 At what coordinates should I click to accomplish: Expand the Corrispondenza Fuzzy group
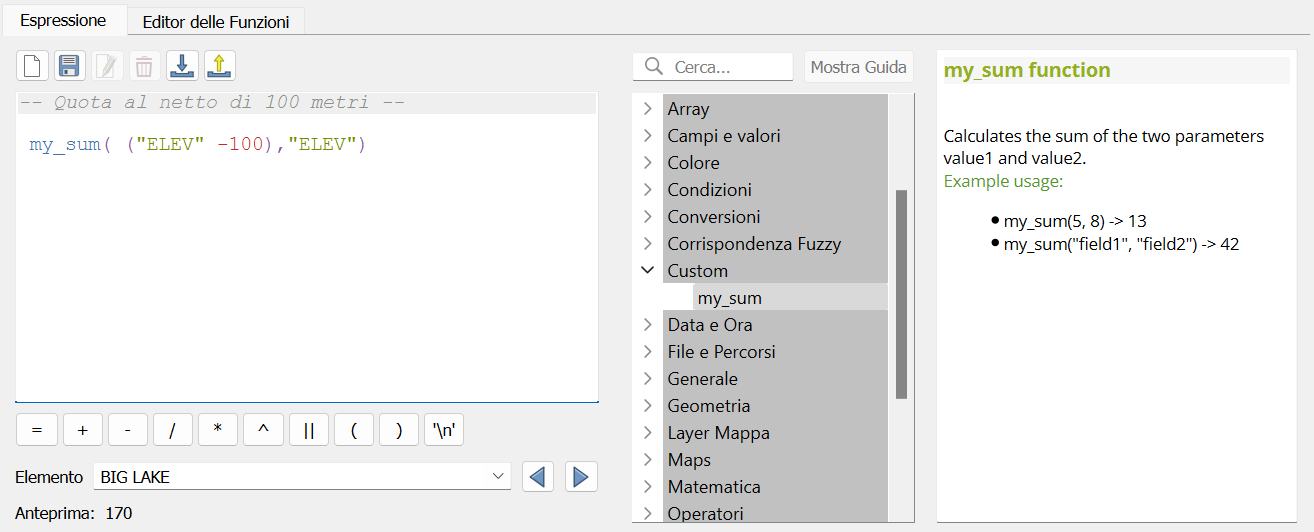click(x=647, y=244)
